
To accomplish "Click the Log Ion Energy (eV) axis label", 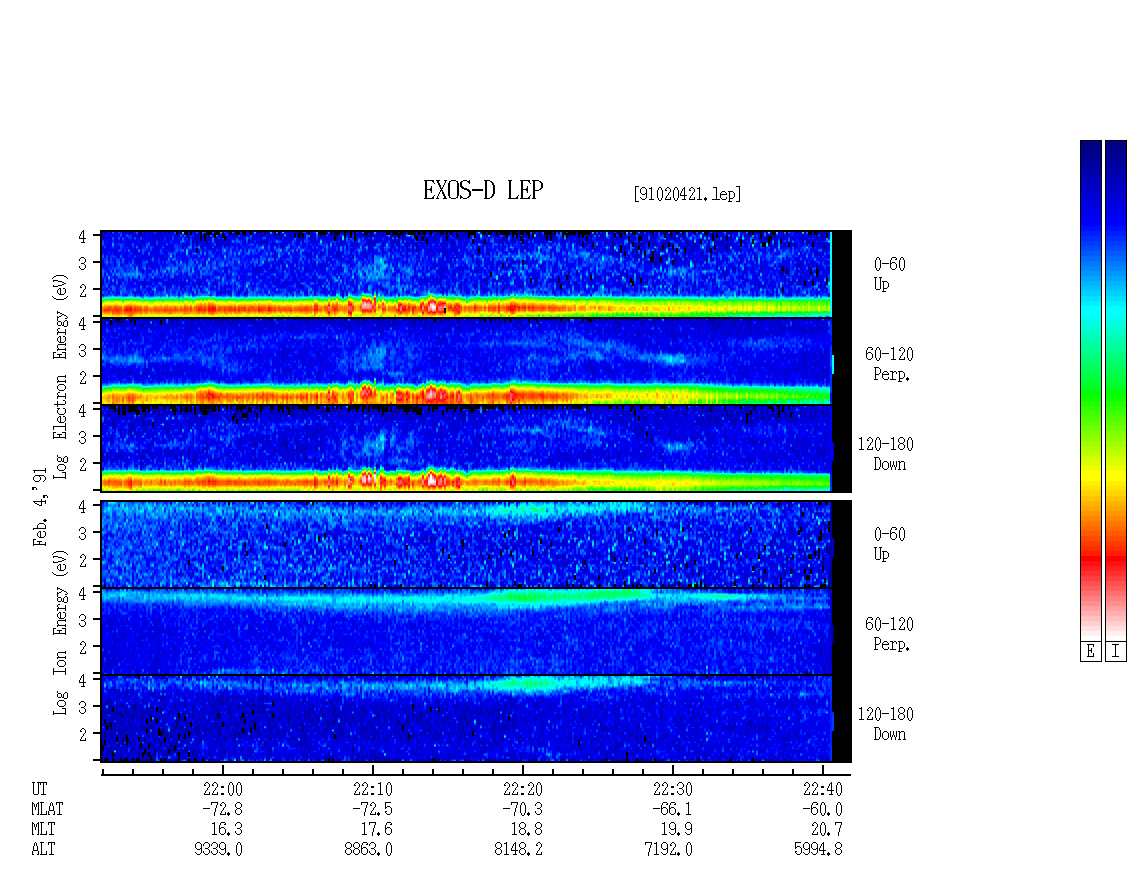I will coord(60,632).
